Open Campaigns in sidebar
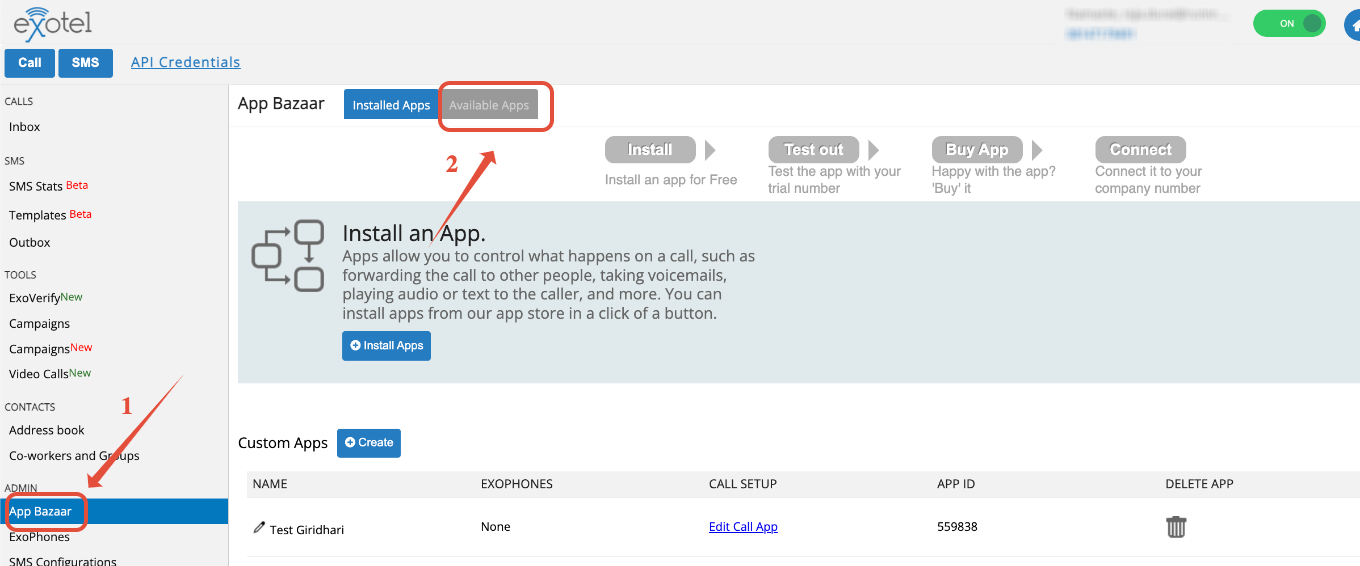 point(40,324)
